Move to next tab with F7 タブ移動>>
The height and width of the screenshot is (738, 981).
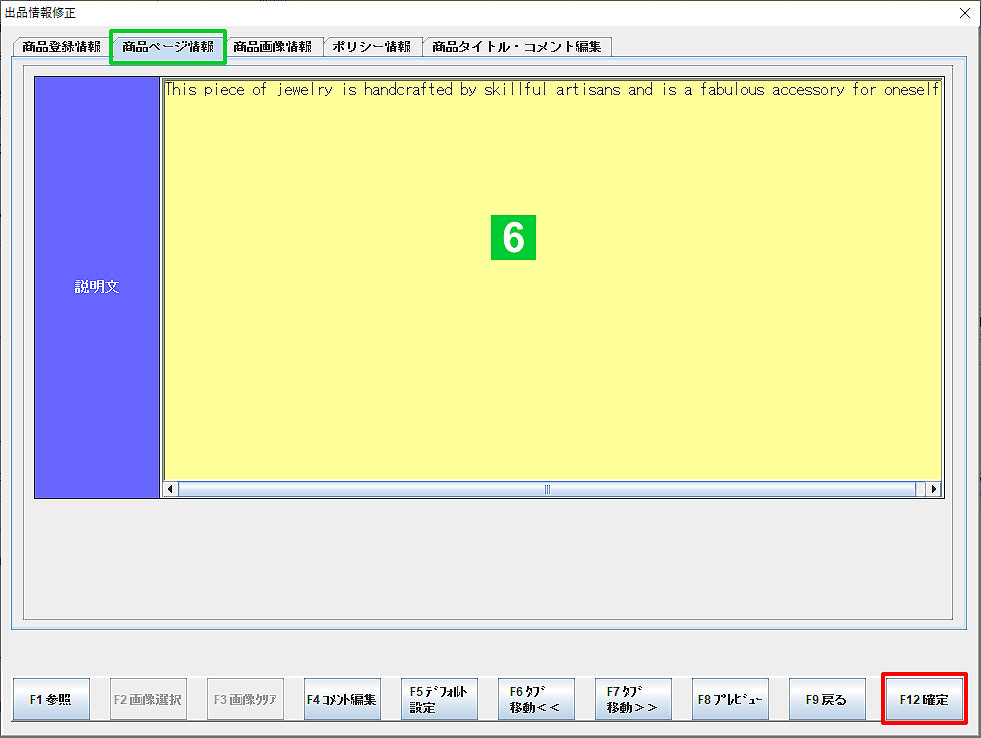tap(633, 699)
